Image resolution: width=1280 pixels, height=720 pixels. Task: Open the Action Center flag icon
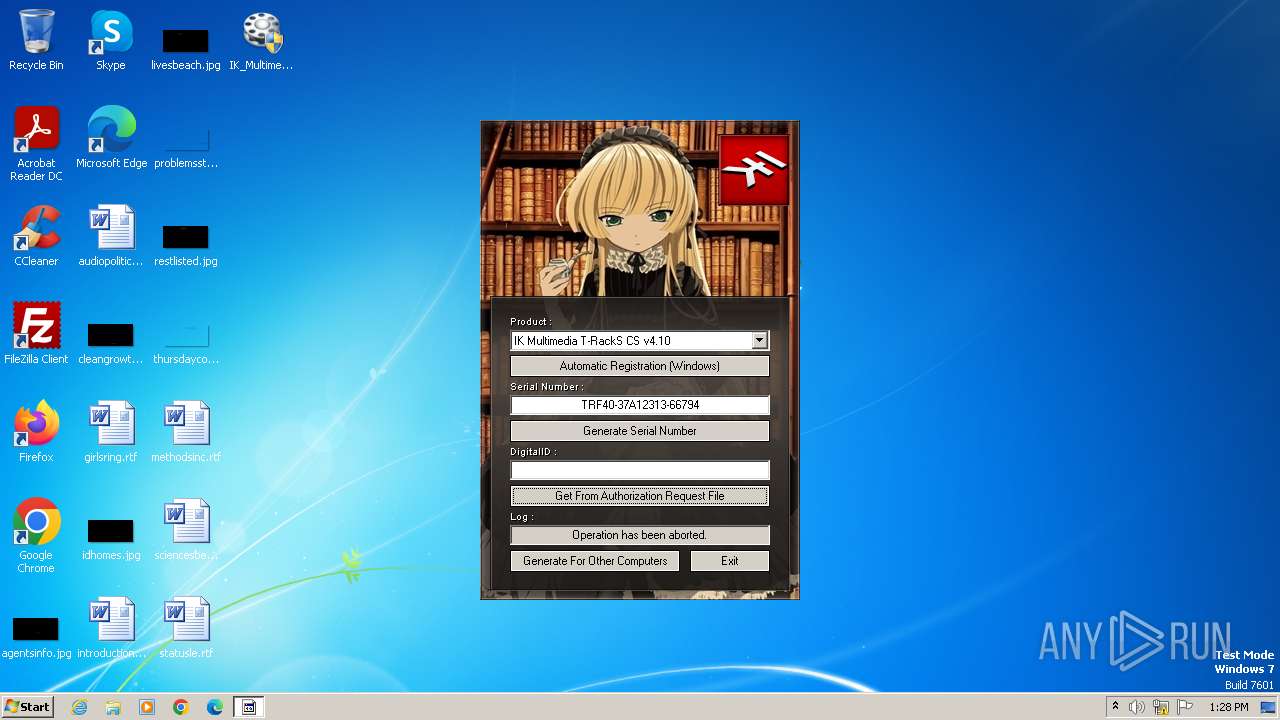pos(1185,707)
